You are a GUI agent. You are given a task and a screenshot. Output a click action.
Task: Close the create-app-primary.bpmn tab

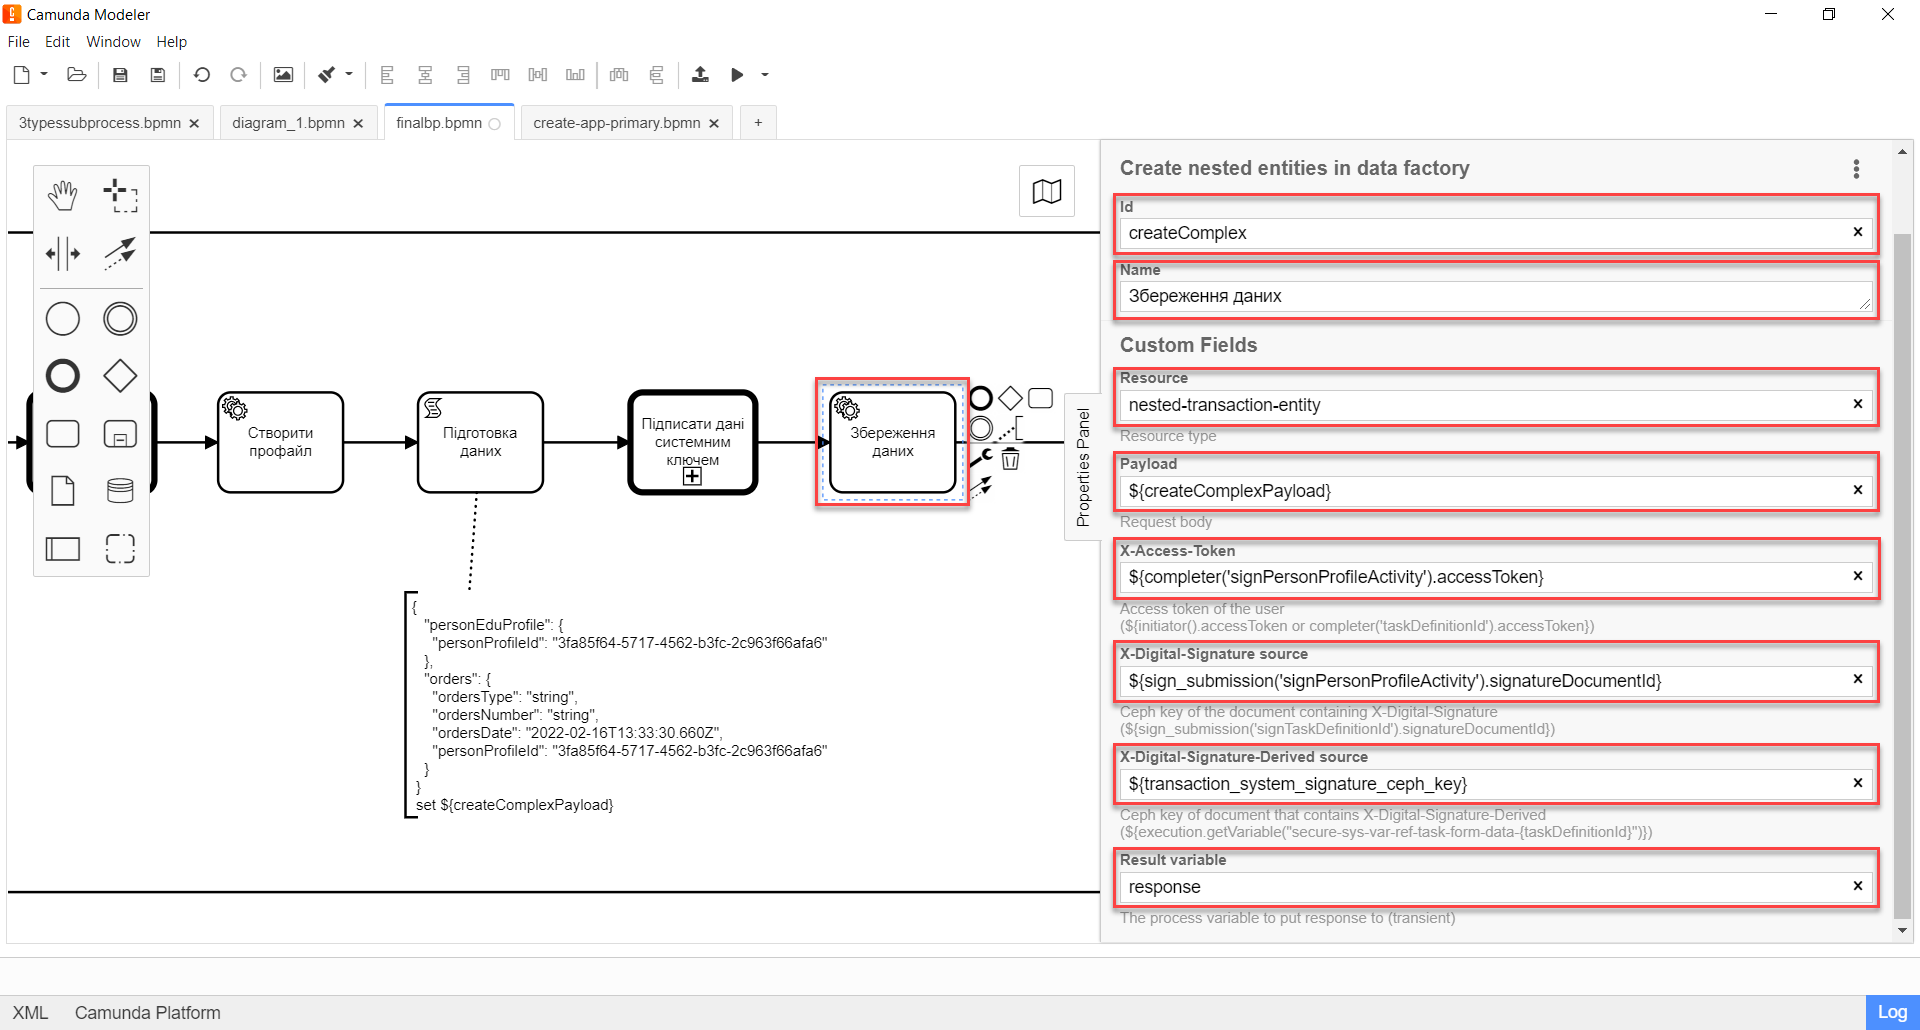[x=714, y=123]
